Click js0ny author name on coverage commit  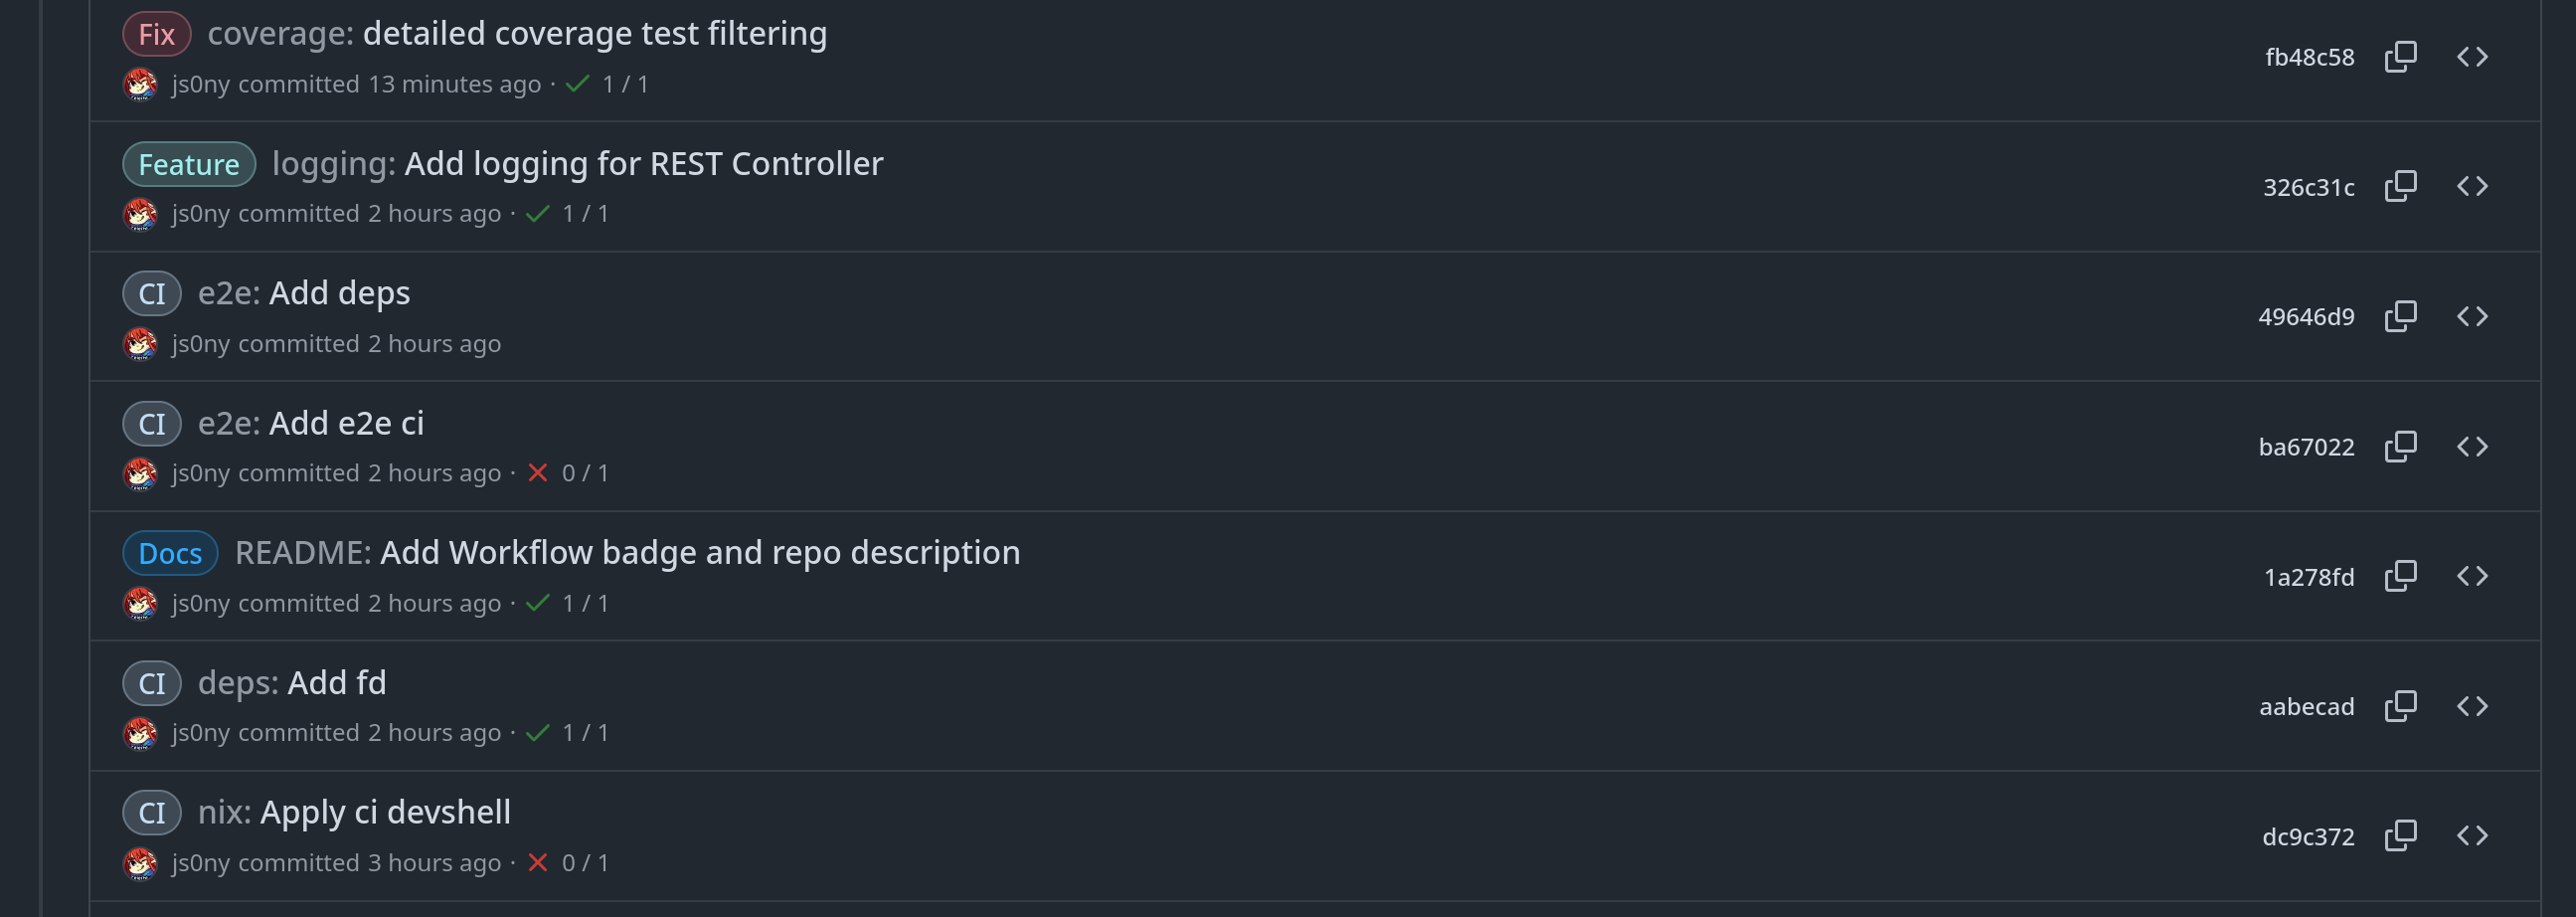tap(201, 85)
